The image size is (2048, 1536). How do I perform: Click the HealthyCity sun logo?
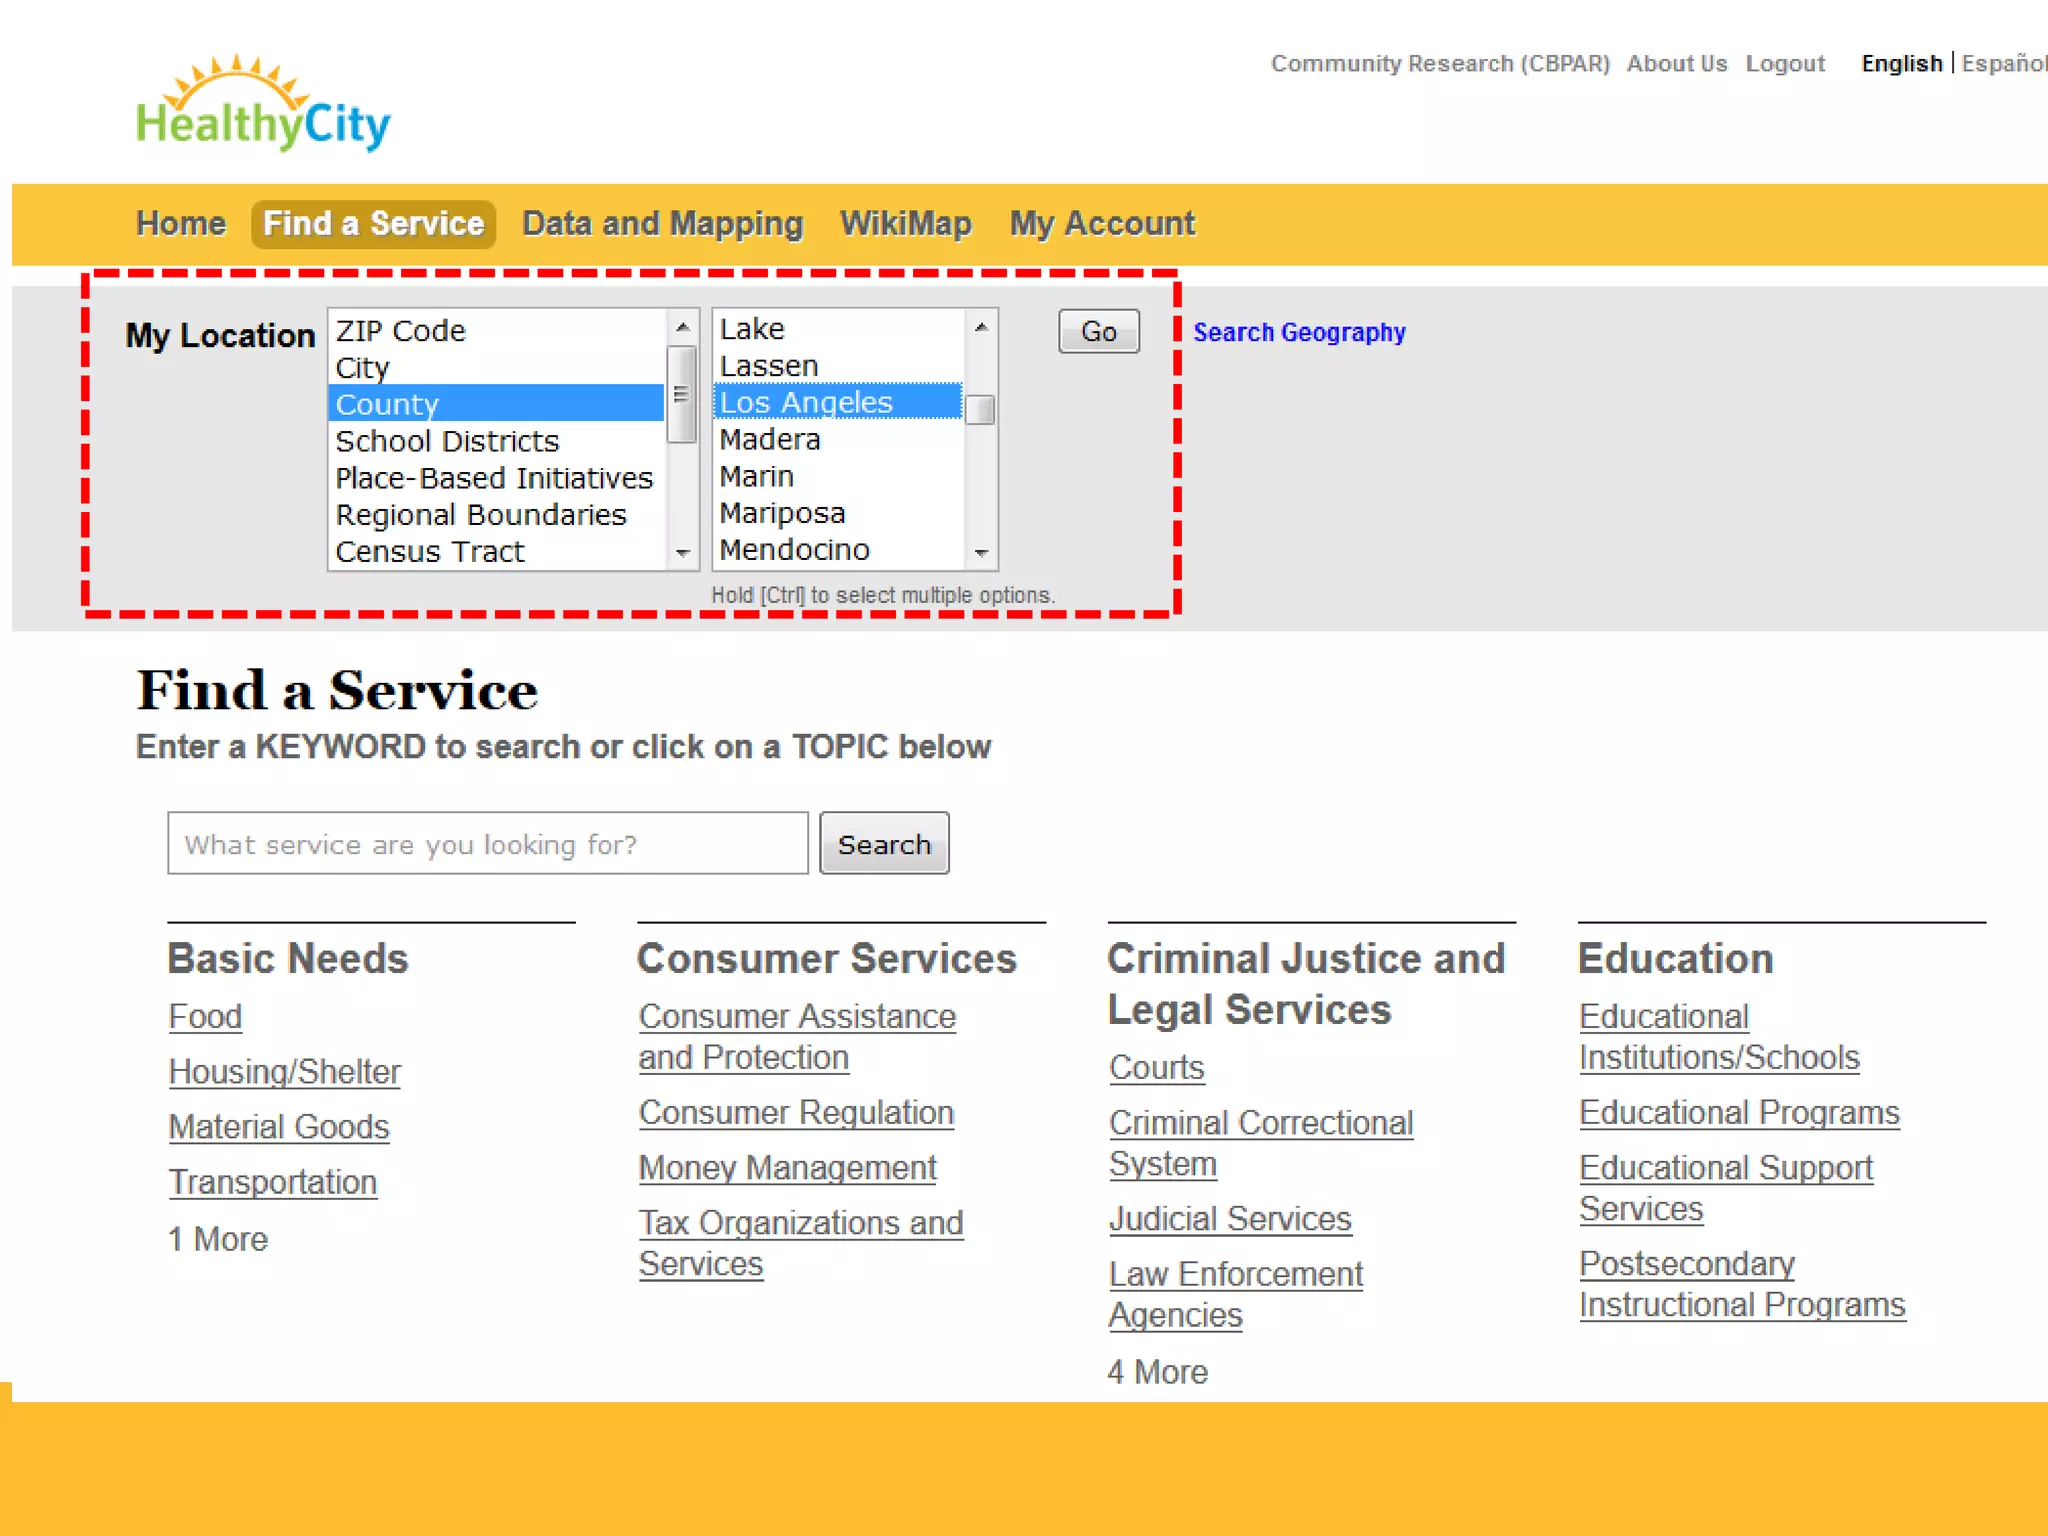coord(262,104)
